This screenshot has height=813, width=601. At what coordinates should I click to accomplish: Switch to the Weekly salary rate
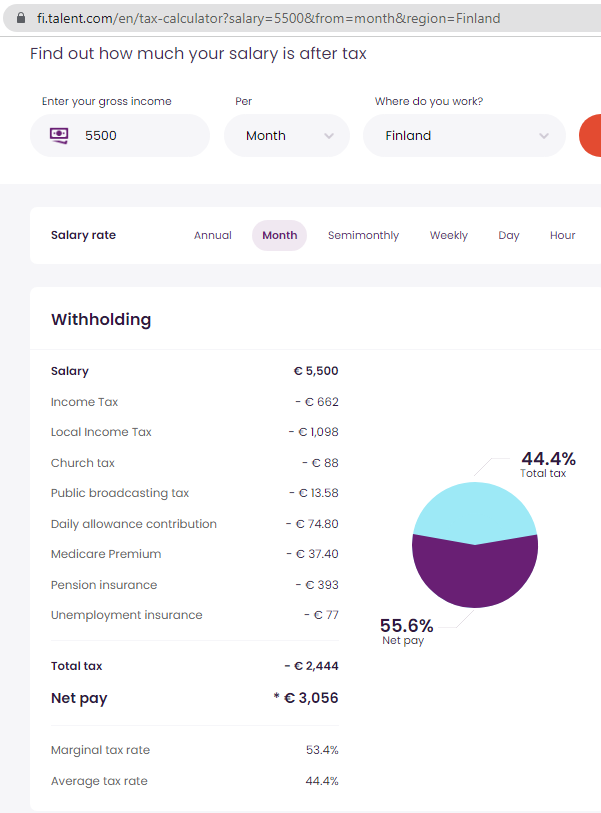coord(448,235)
